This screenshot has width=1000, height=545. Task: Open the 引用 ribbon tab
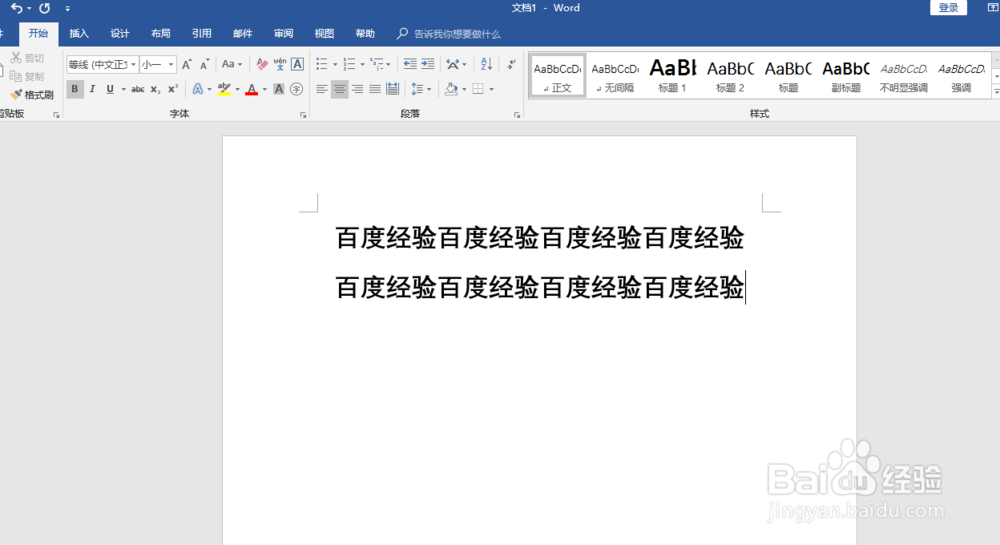[x=202, y=34]
